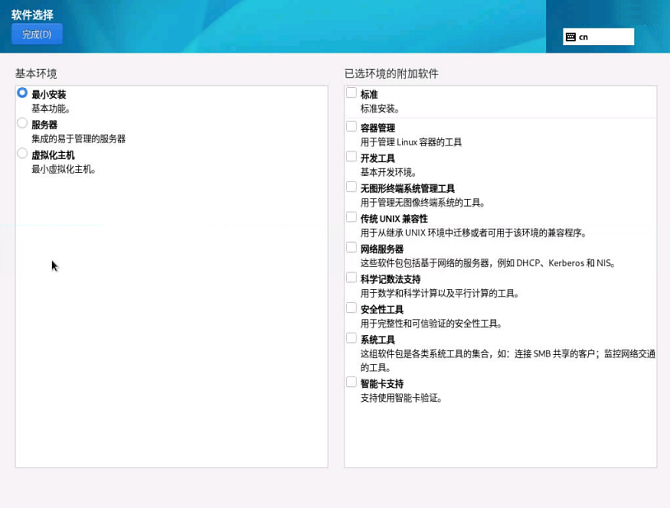Enable the 标准 add-on checkbox
670x508 pixels.
[351, 93]
